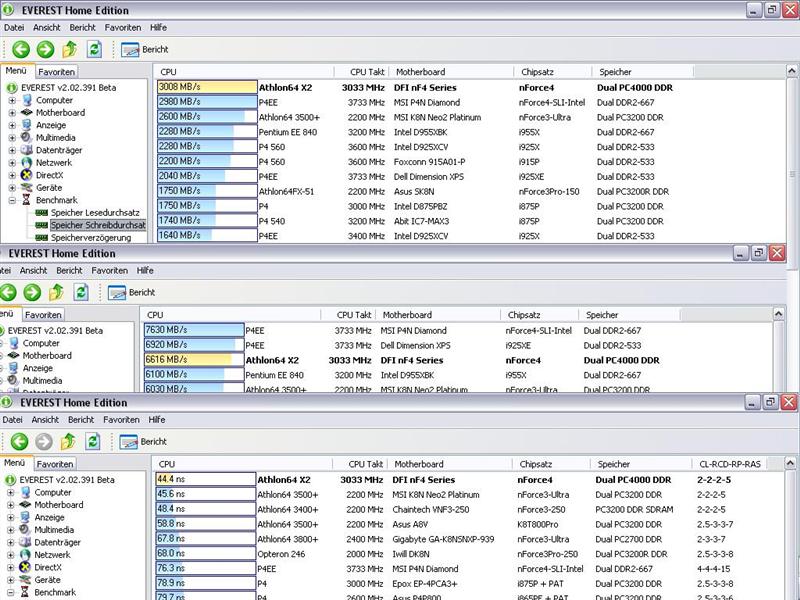Click the Up level arrow in bottom window

tap(68, 441)
